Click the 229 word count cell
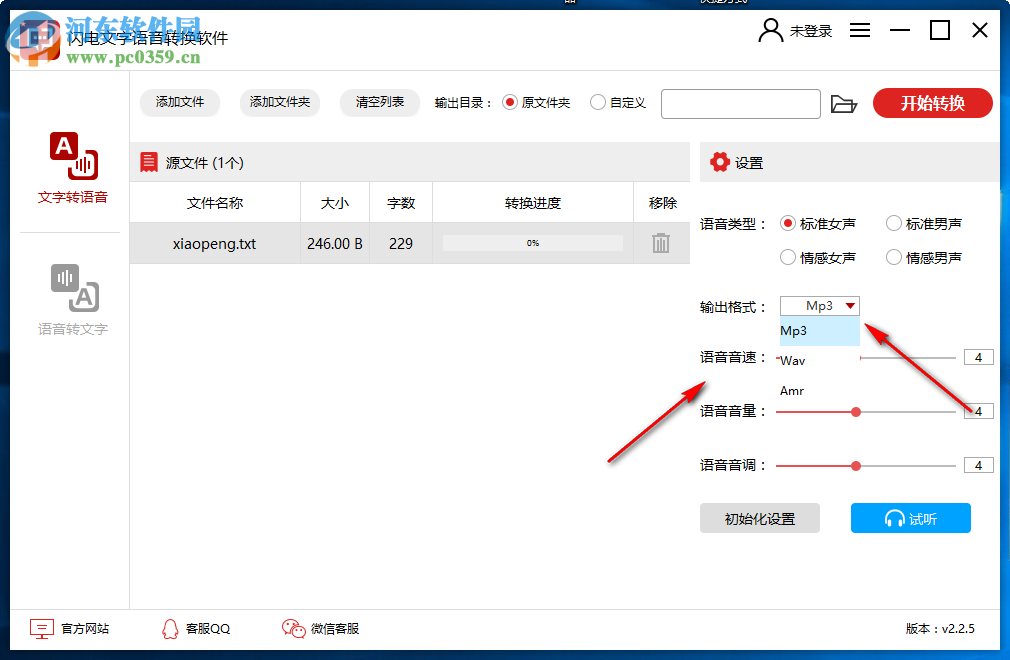Image resolution: width=1010 pixels, height=660 pixels. click(x=401, y=243)
